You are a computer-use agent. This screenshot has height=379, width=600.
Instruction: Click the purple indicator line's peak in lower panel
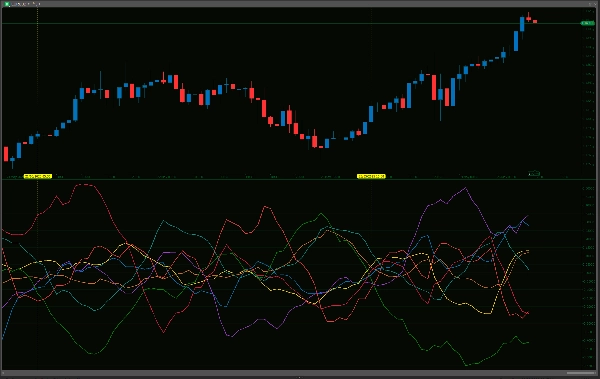465,188
